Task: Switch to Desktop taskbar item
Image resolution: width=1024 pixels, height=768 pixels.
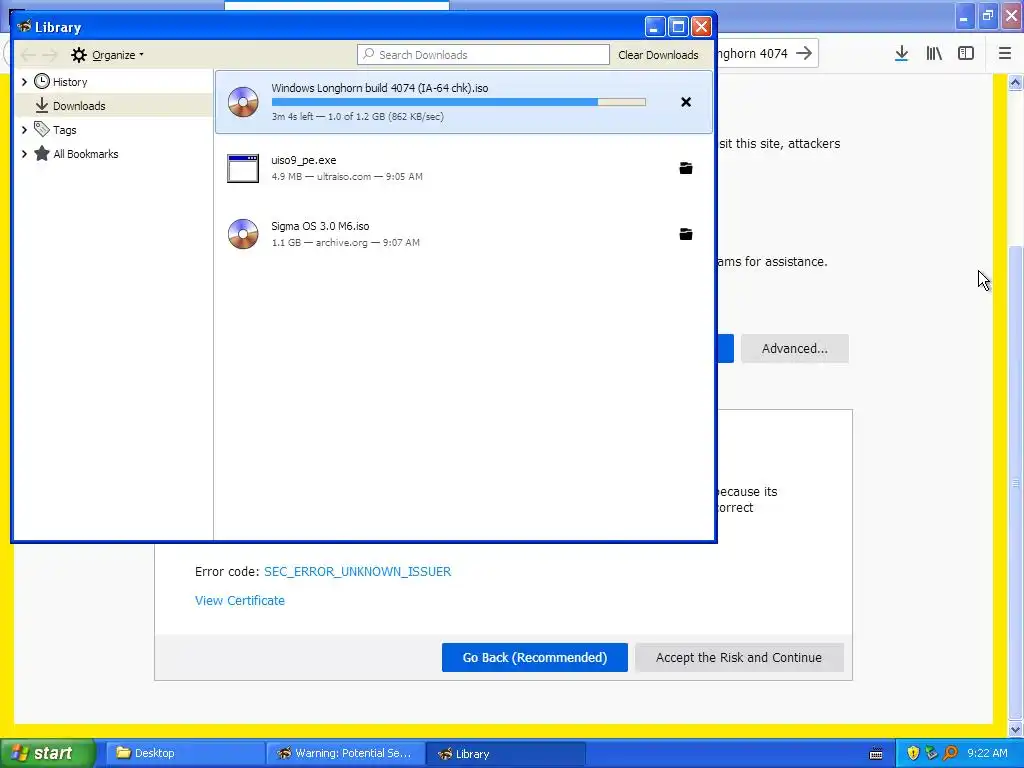Action: (x=185, y=754)
